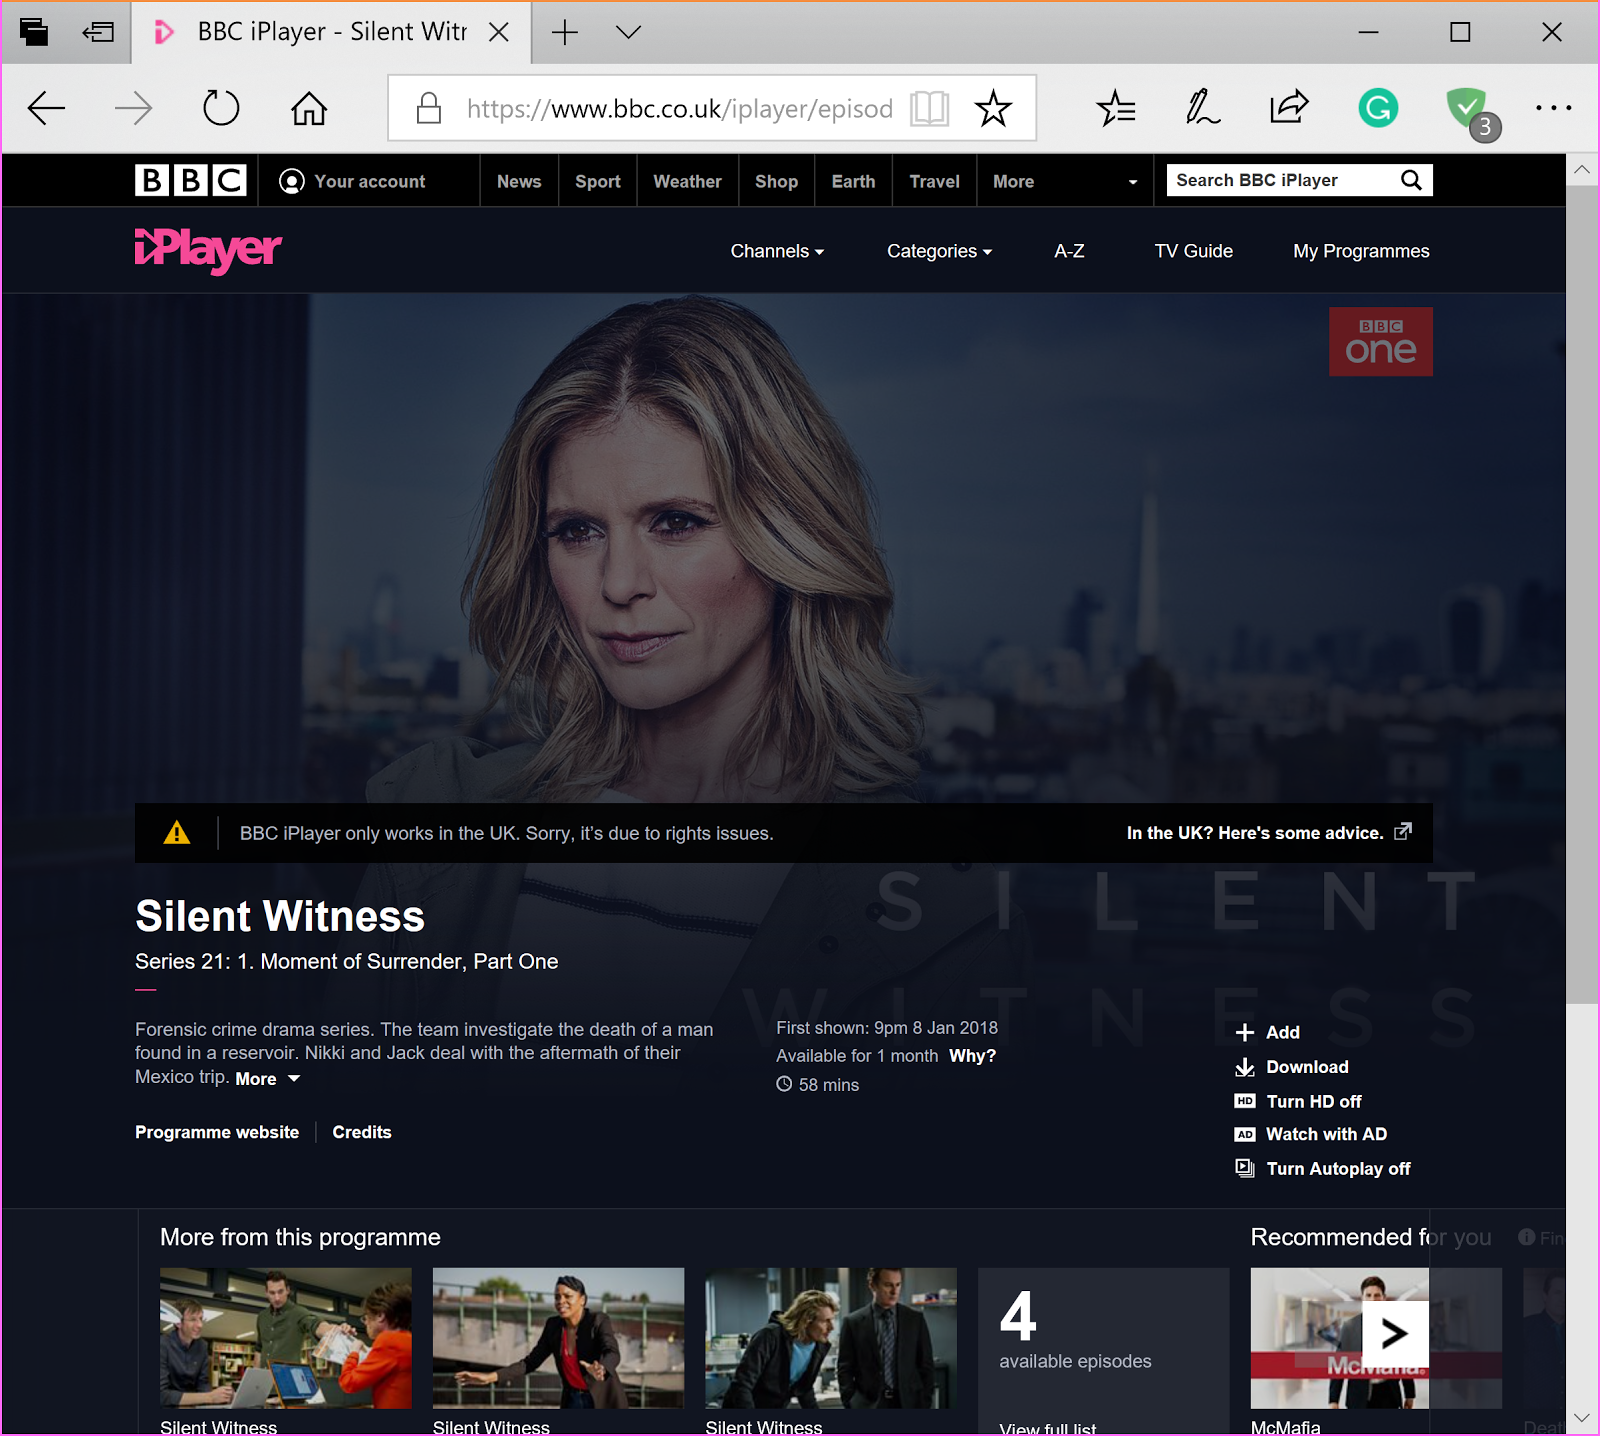The height and width of the screenshot is (1436, 1600).
Task: Click the browser forward arrow
Action: (x=133, y=108)
